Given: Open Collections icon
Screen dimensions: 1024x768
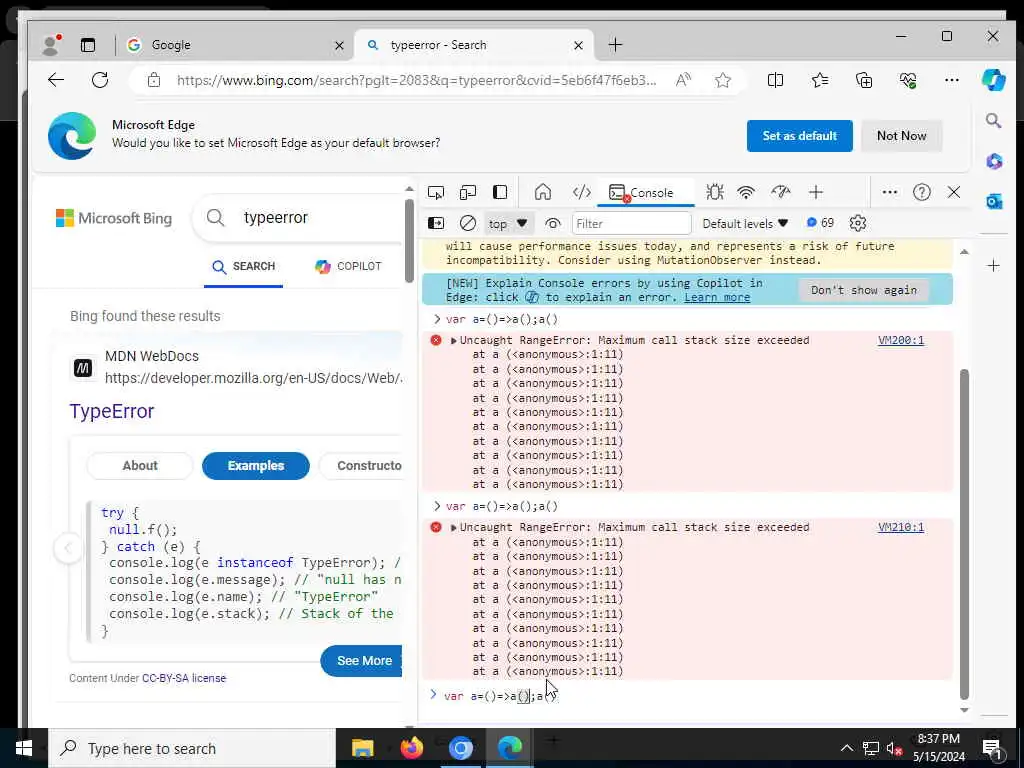Looking at the screenshot, I should (x=864, y=80).
